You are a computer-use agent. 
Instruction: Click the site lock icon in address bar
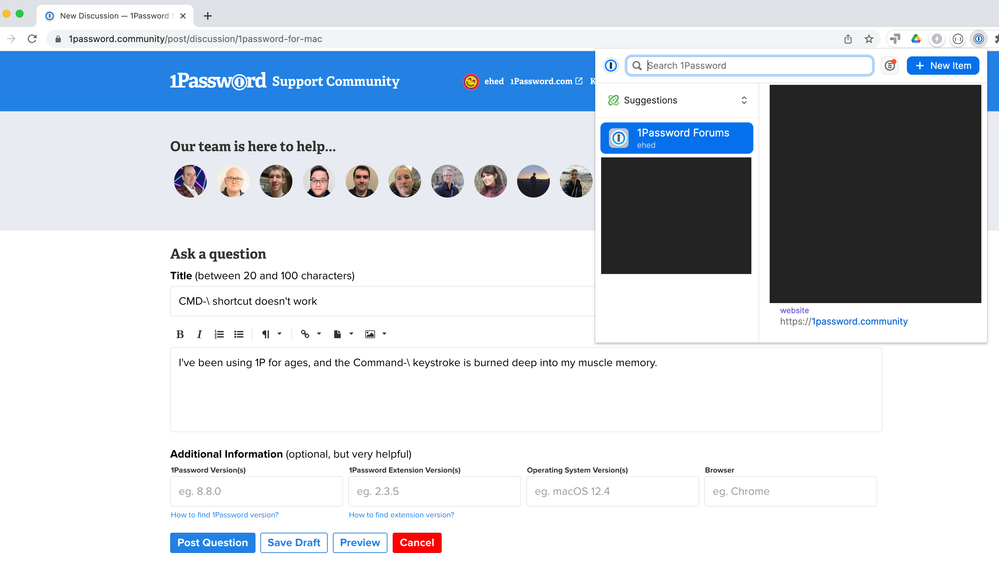click(x=58, y=39)
